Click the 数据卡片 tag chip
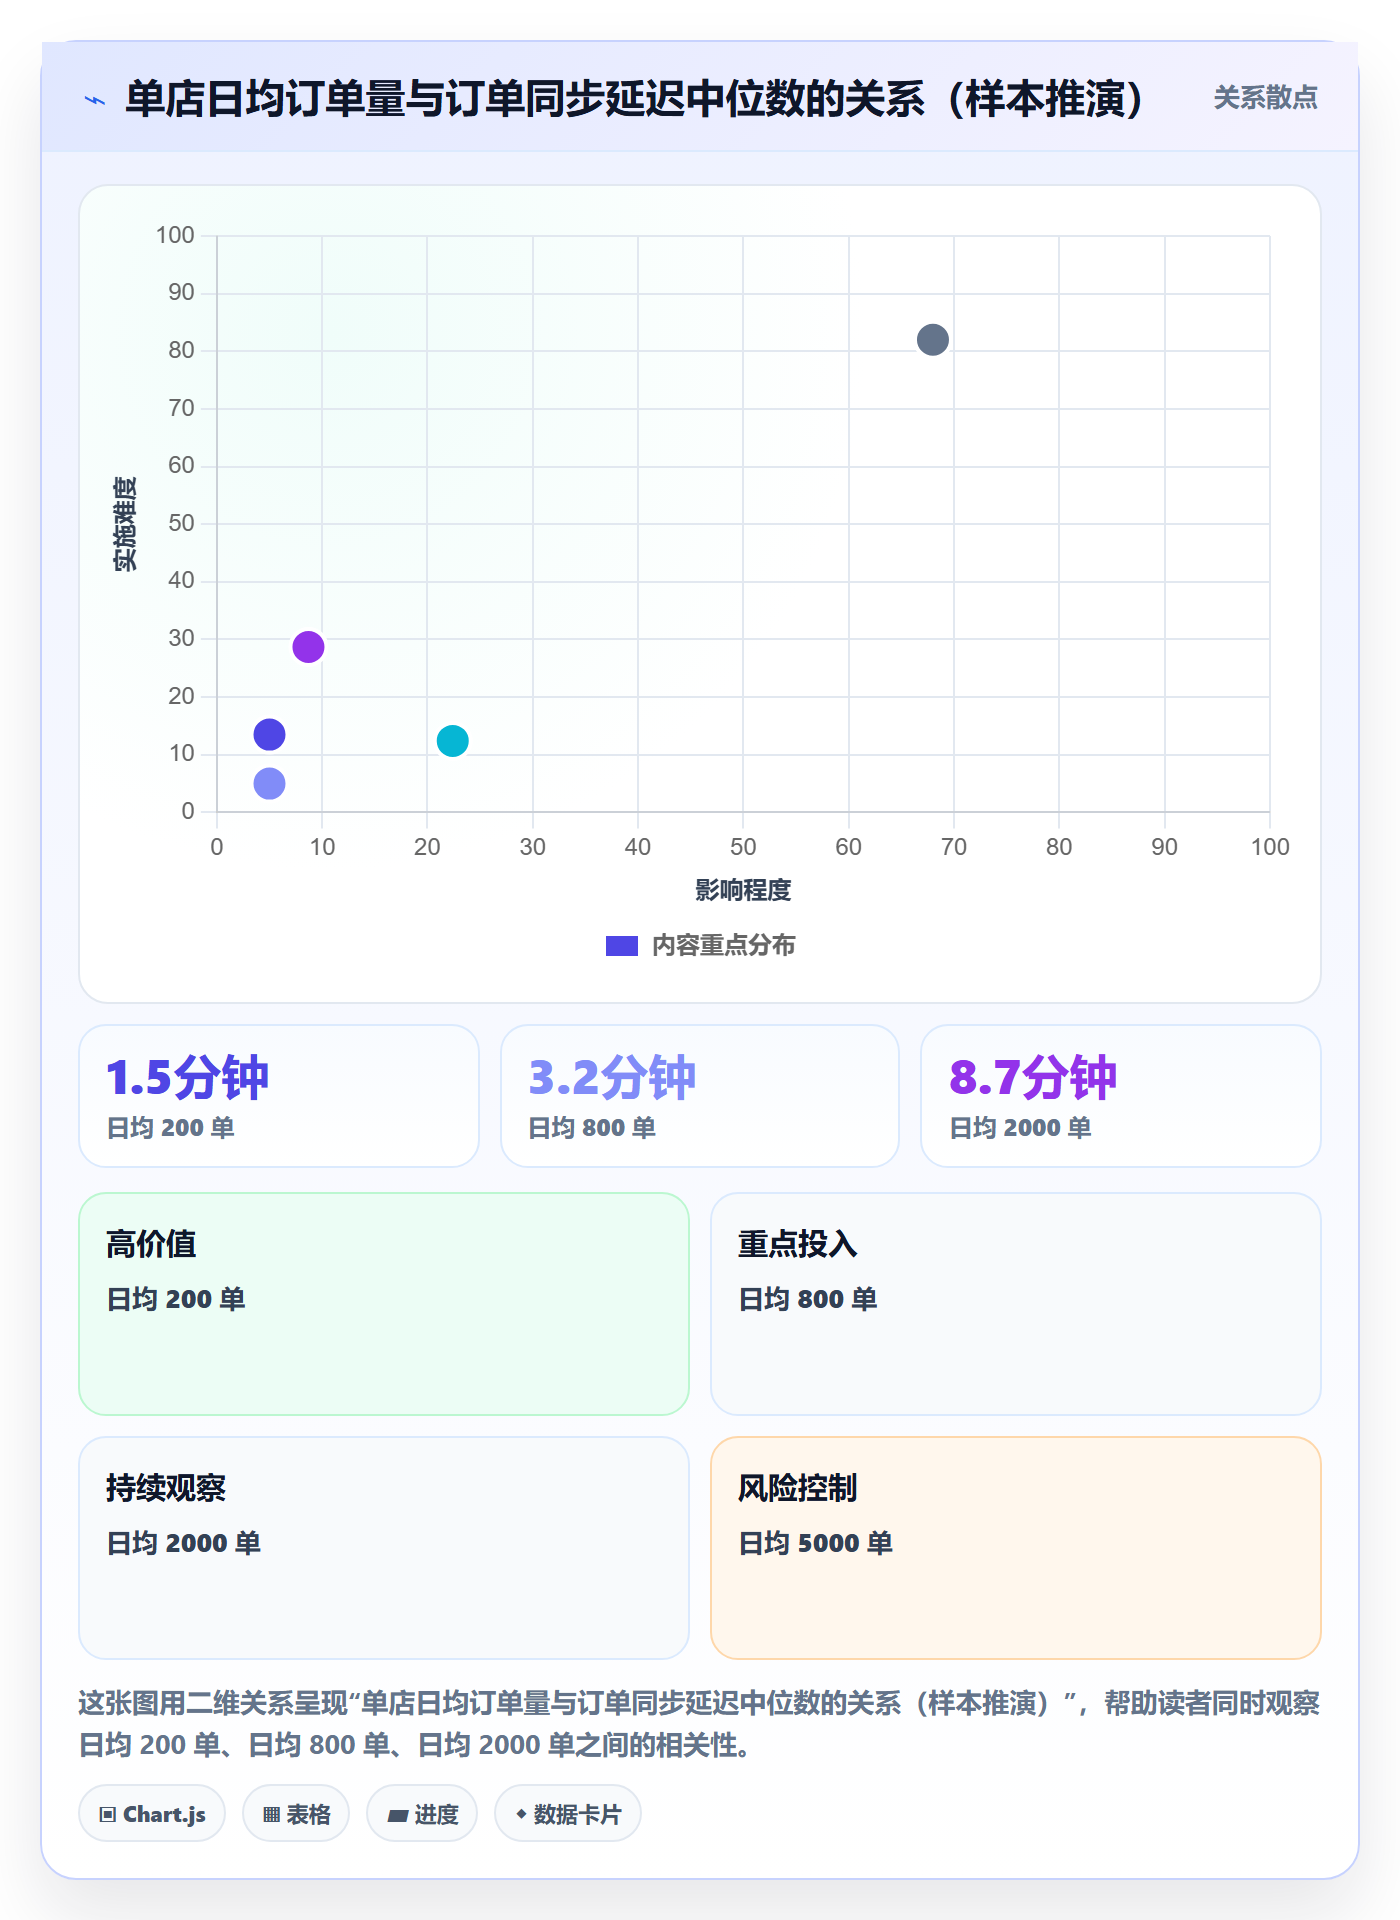 tap(568, 1813)
